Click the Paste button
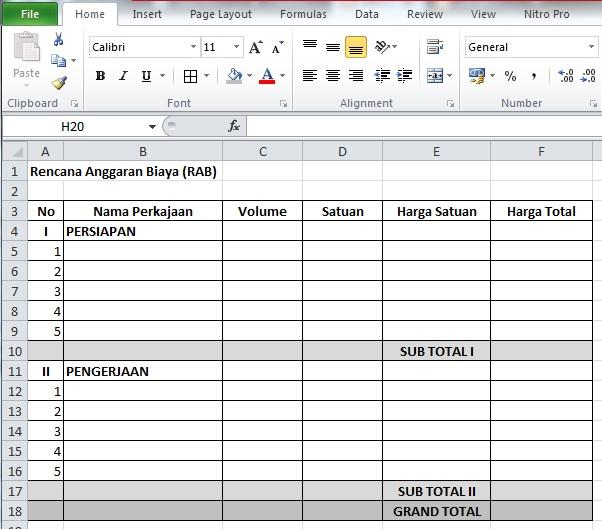 coord(26,57)
